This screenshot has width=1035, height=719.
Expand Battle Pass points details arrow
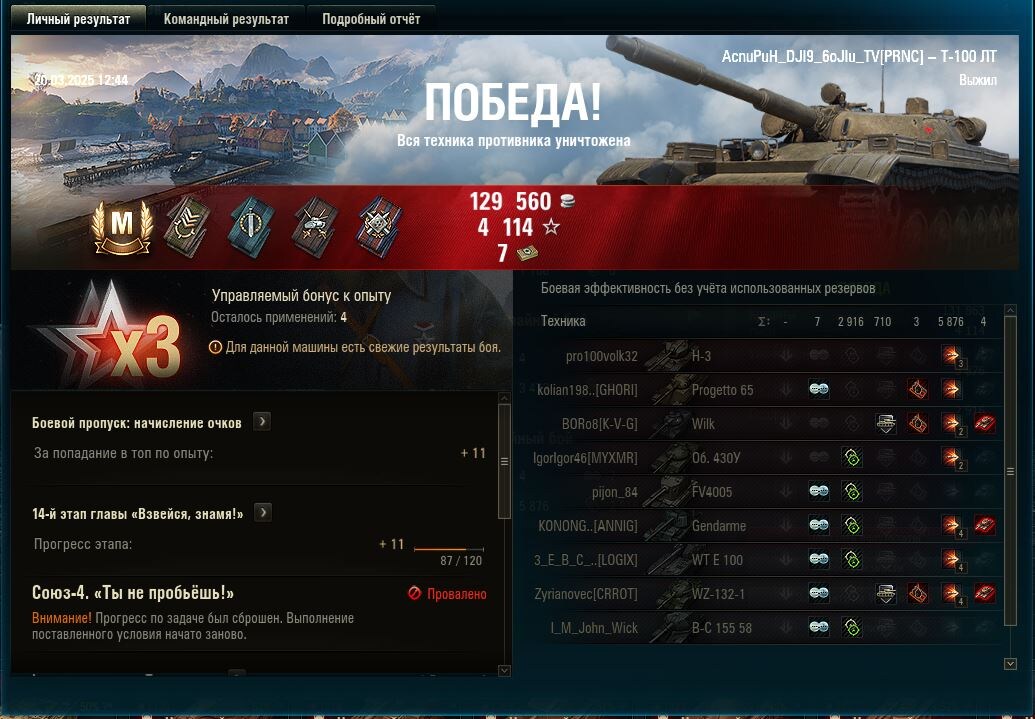(262, 421)
